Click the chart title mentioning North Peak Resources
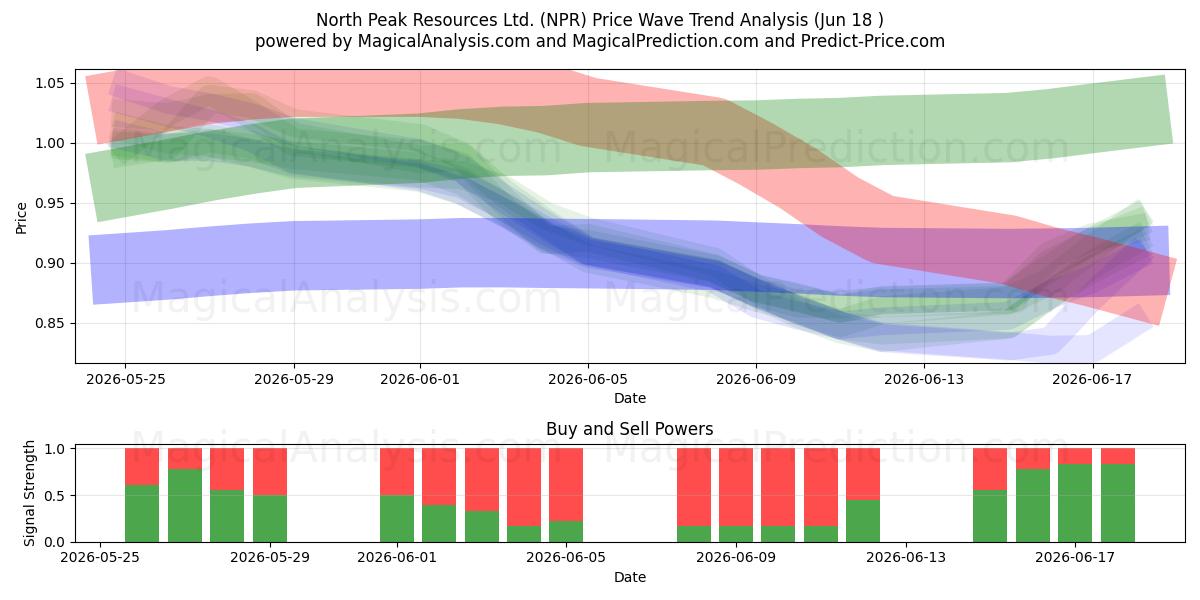Screen dimensions: 1200x600 600,20
